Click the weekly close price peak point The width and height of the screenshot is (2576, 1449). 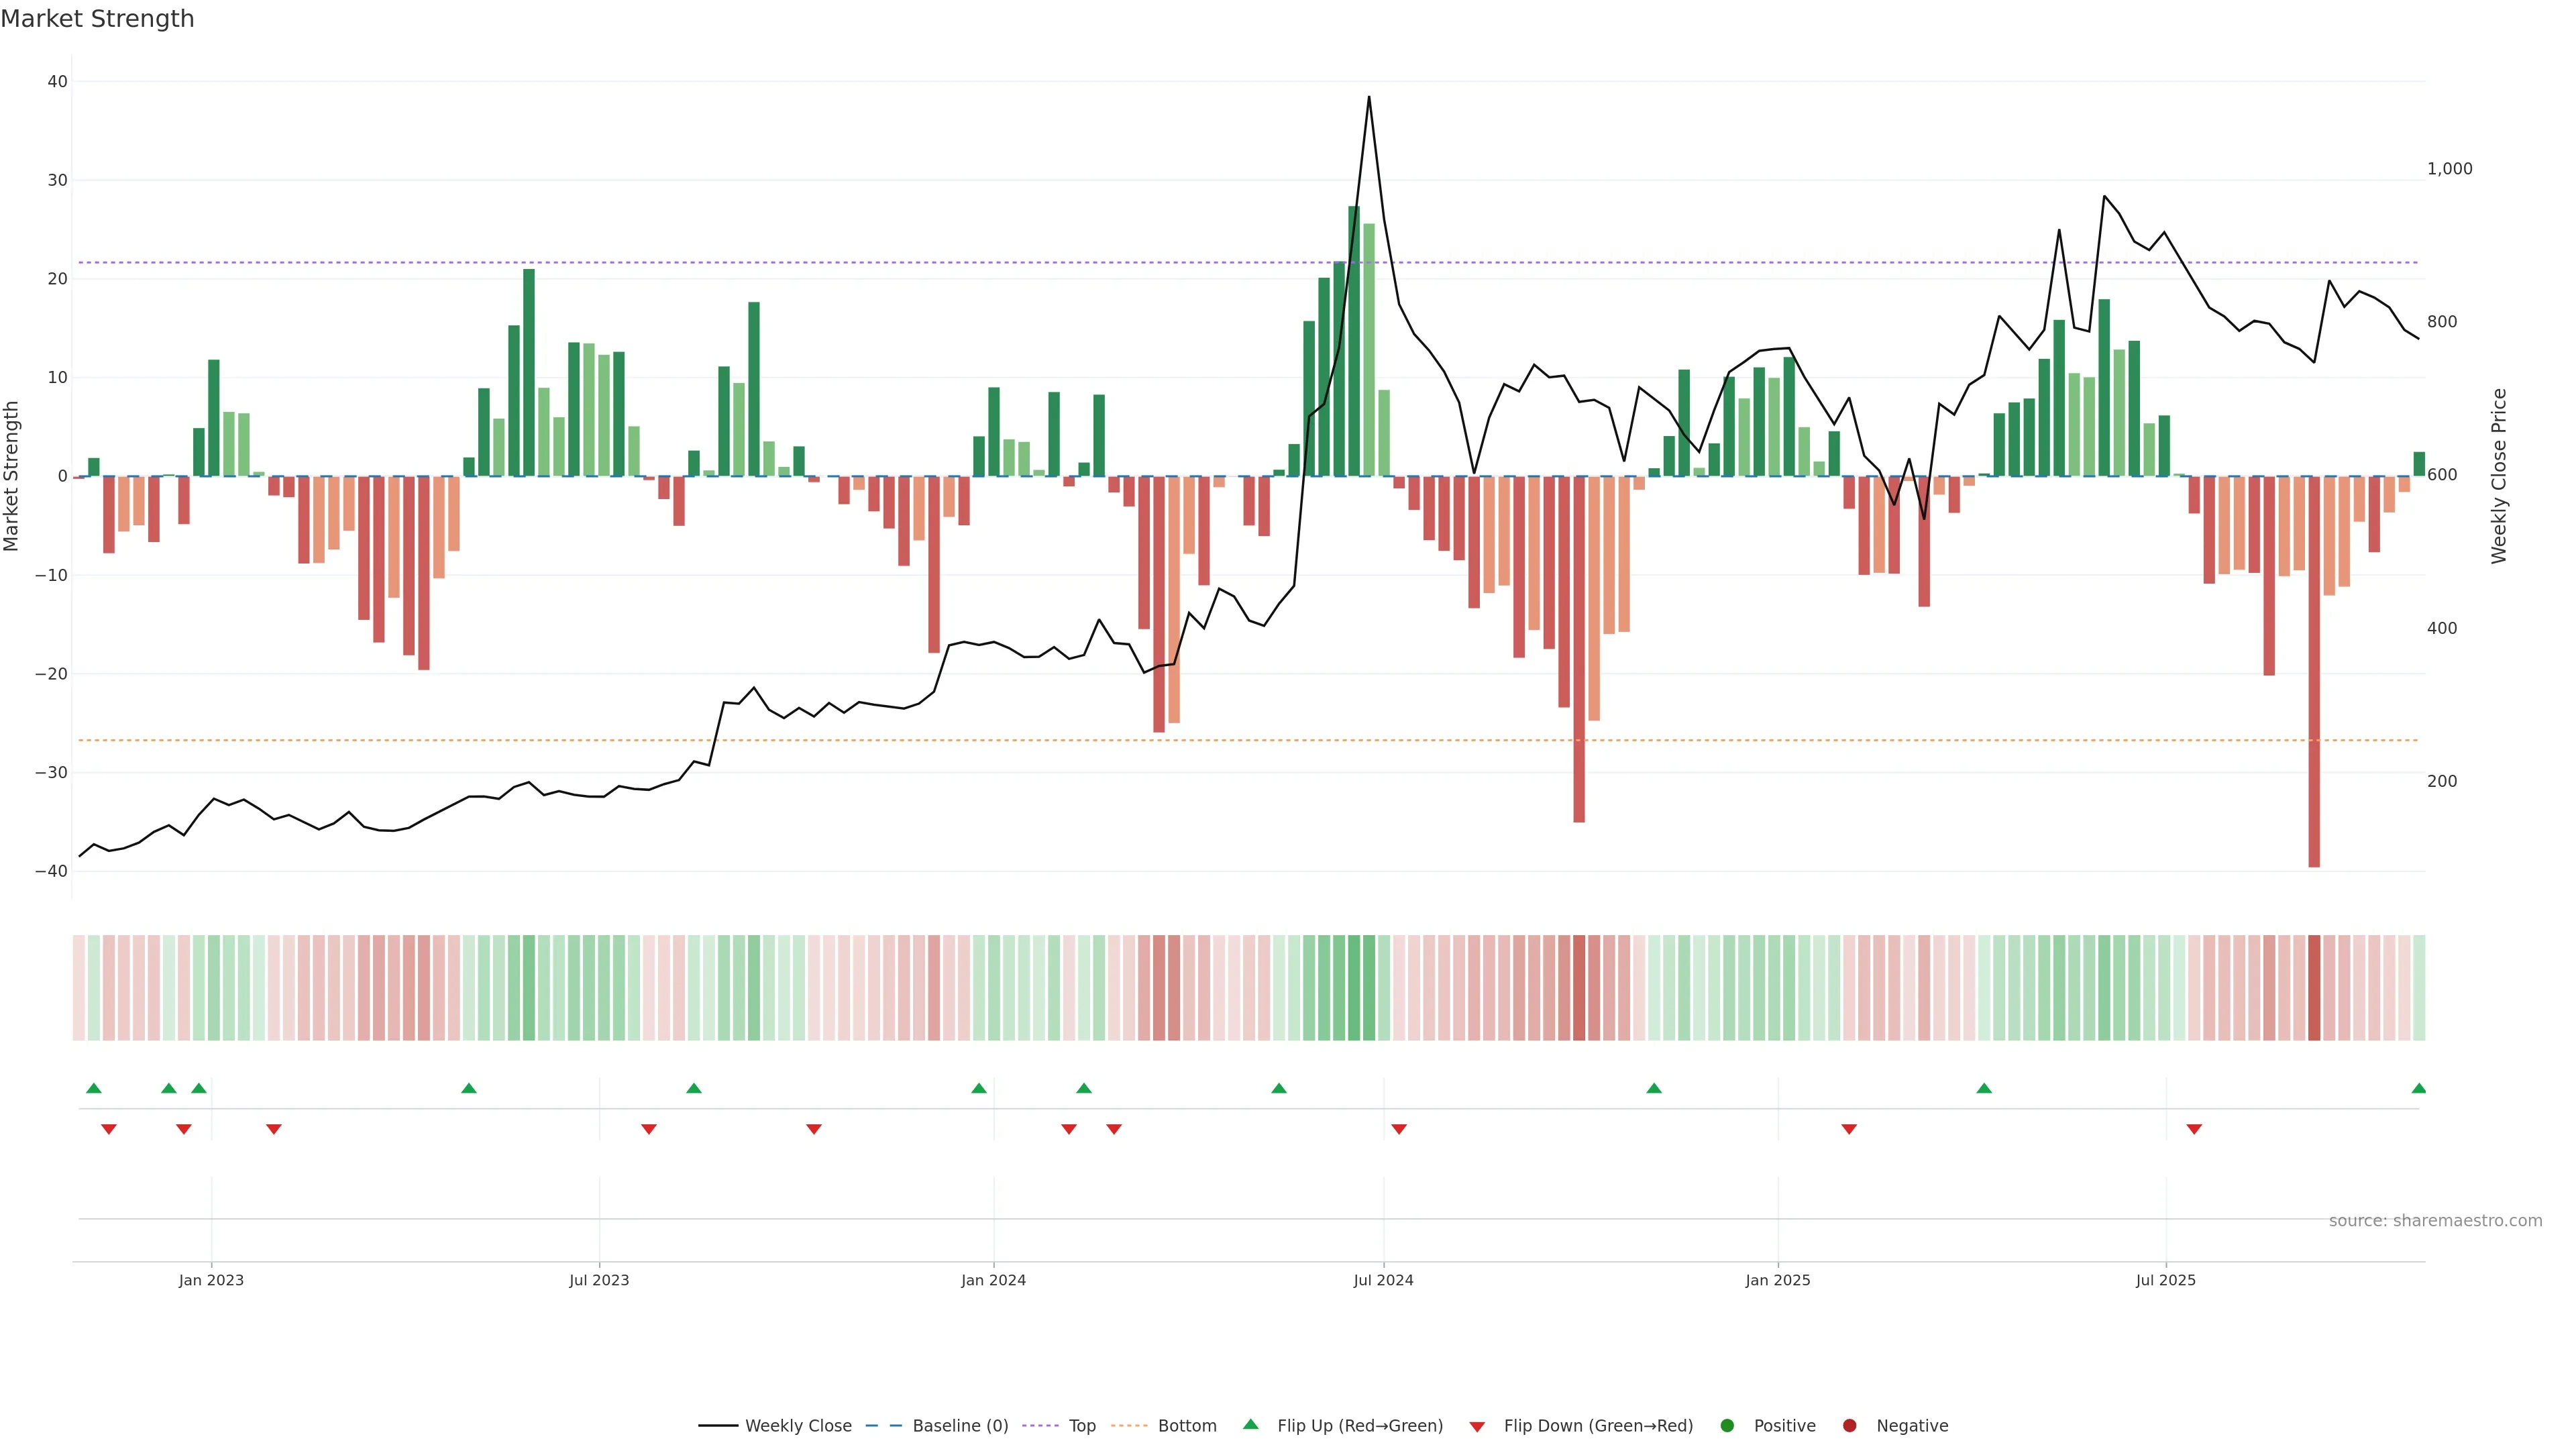[x=1369, y=97]
